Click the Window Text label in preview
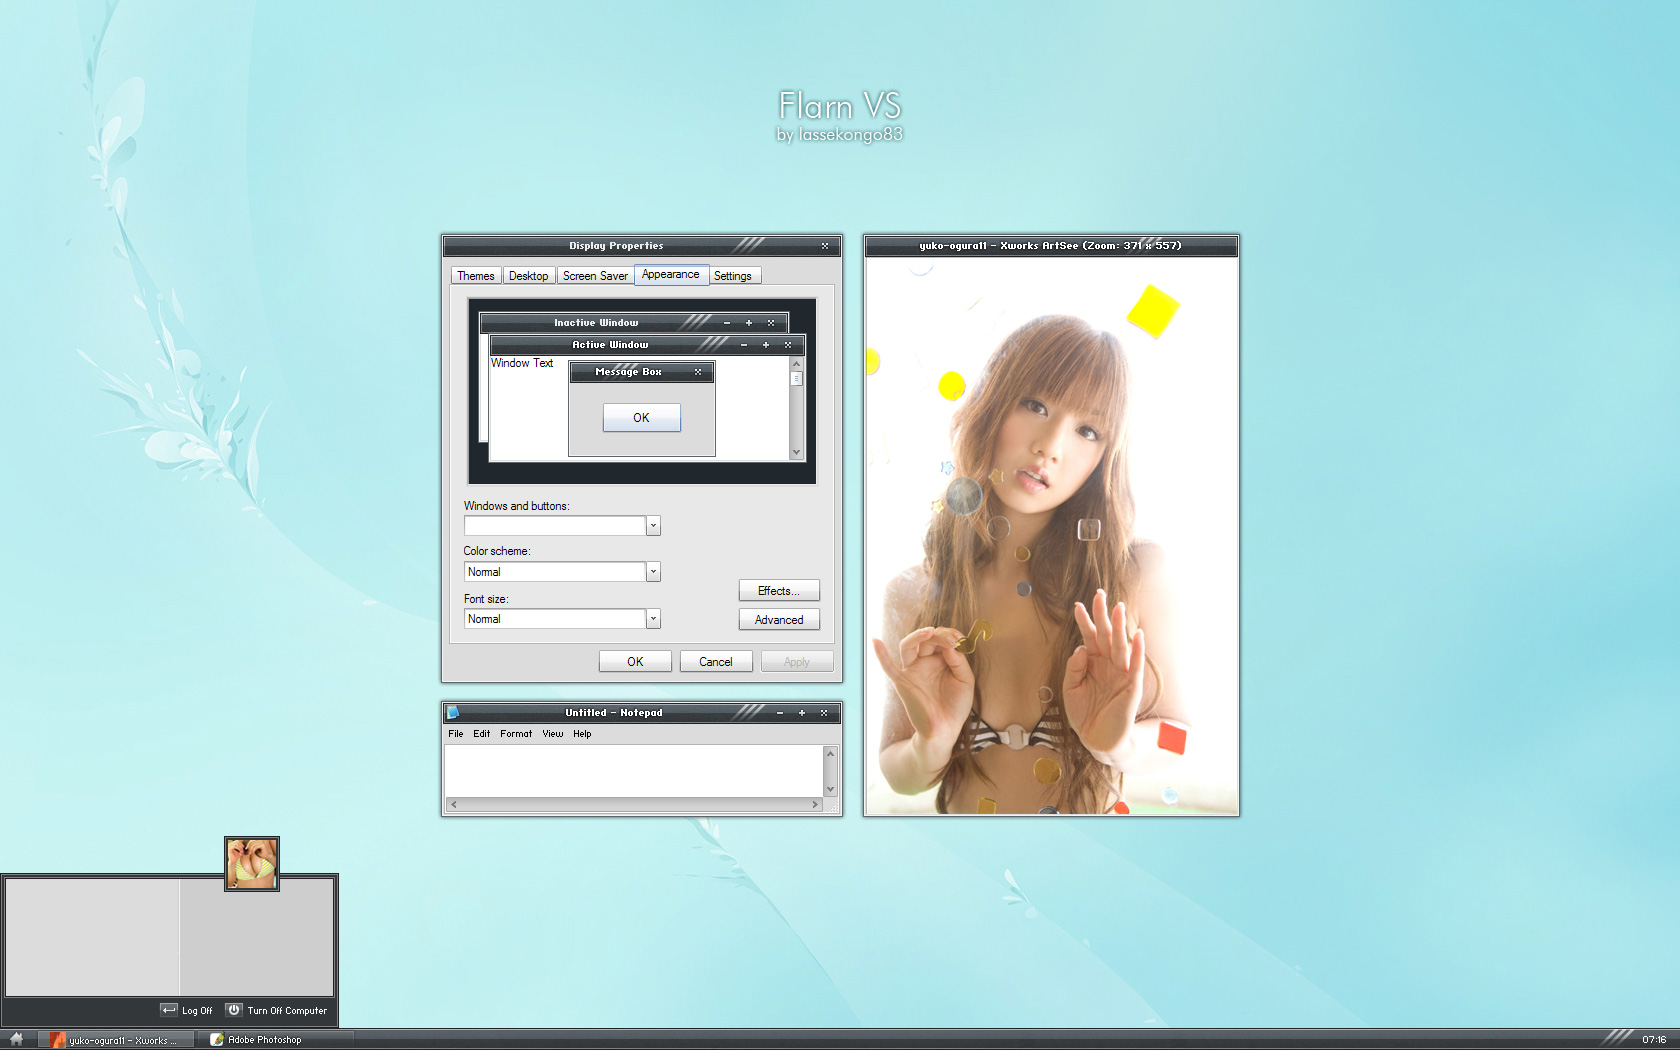Screen dimensions: 1680x1050 pyautogui.click(x=522, y=363)
